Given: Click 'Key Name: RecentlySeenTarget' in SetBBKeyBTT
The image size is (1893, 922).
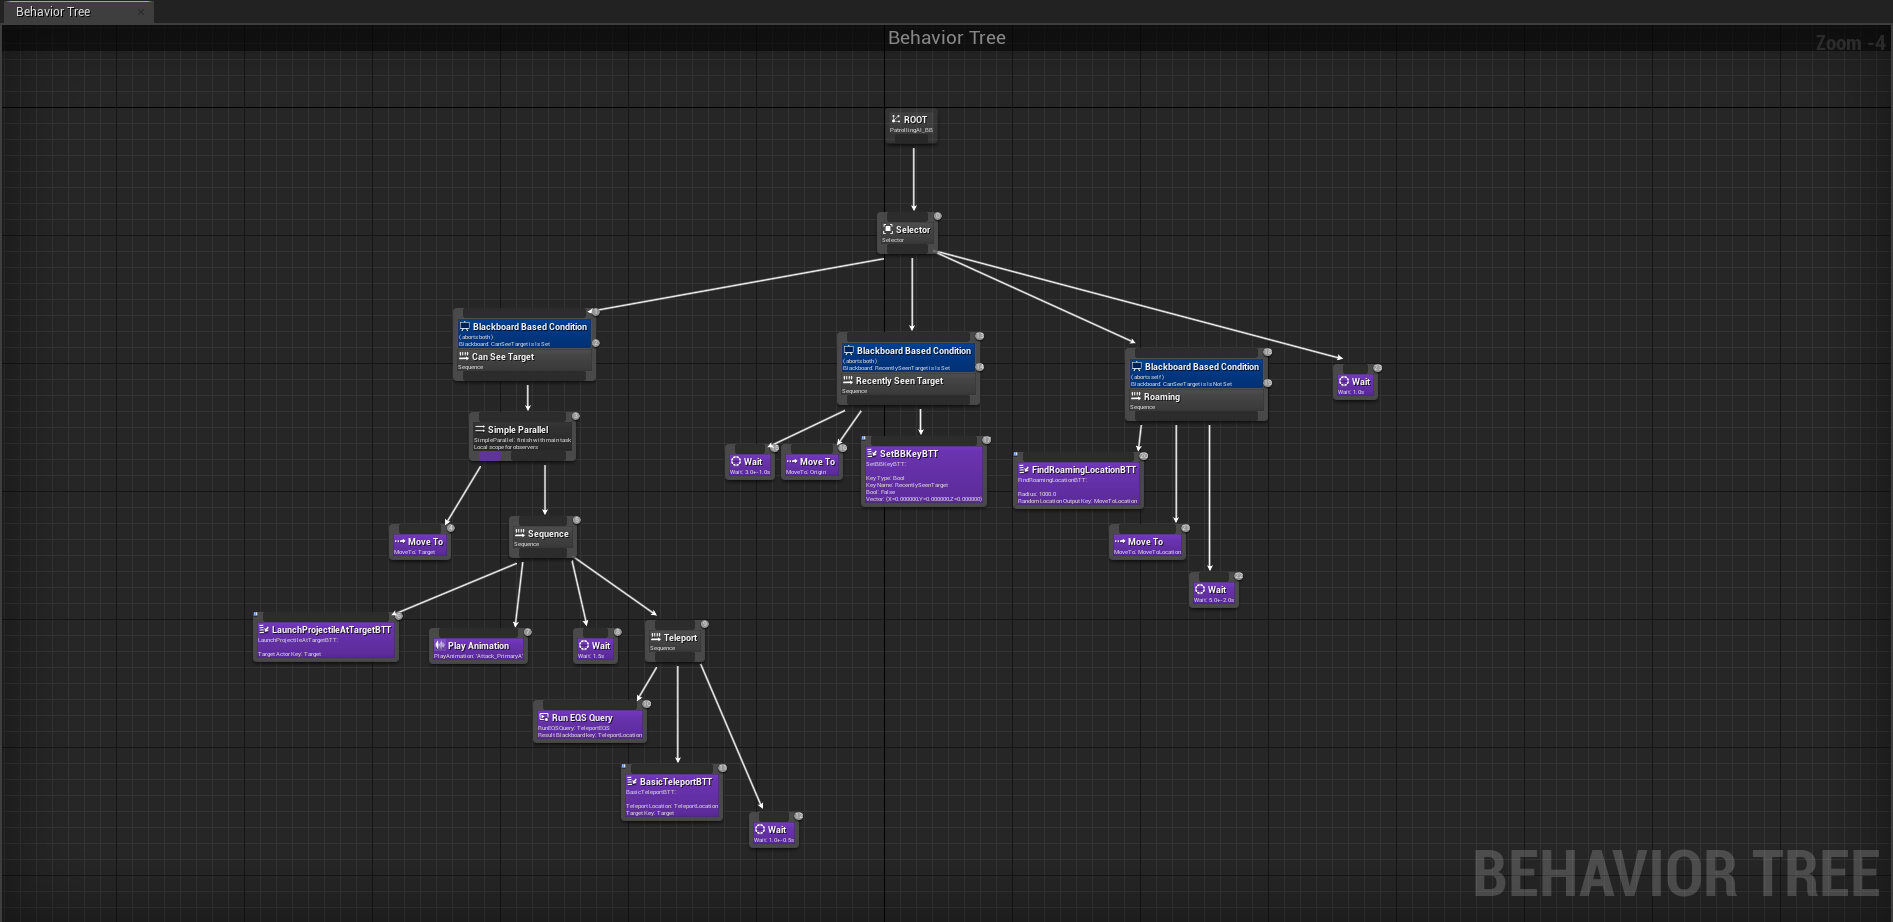Looking at the screenshot, I should (x=907, y=485).
